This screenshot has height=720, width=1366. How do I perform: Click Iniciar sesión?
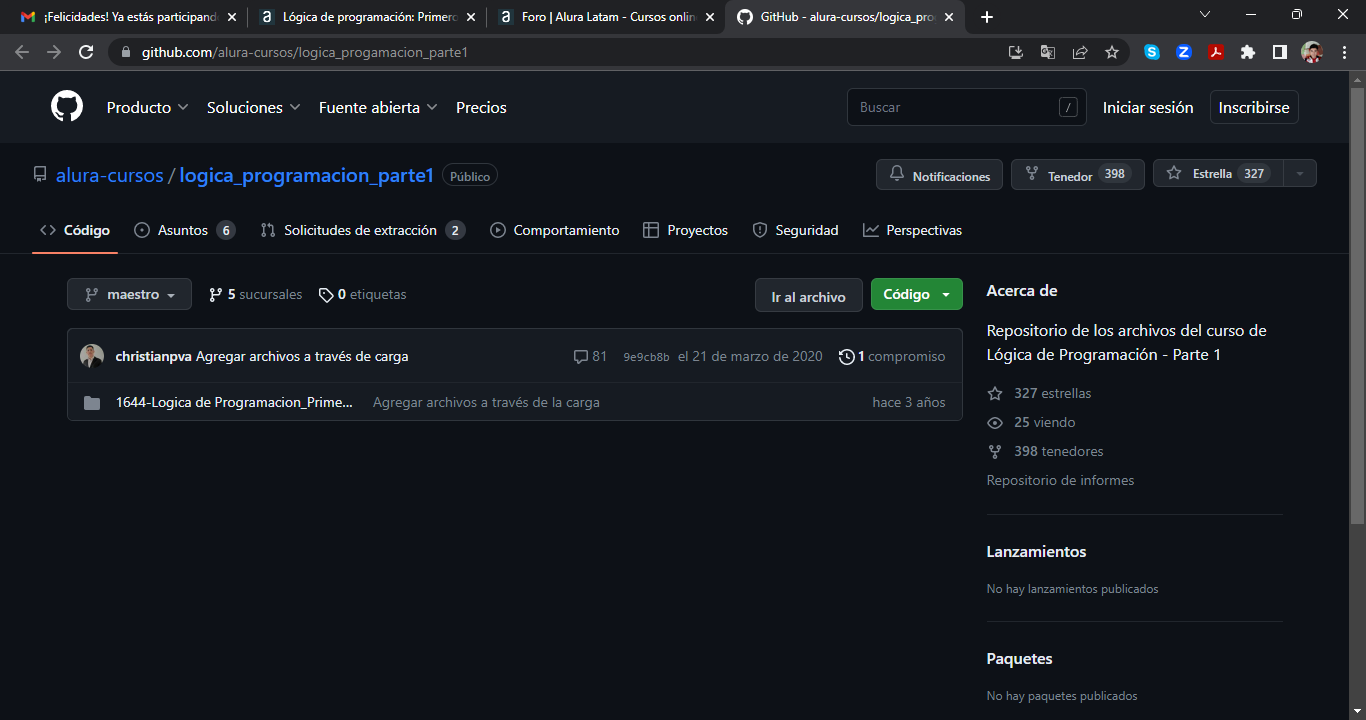click(1148, 107)
